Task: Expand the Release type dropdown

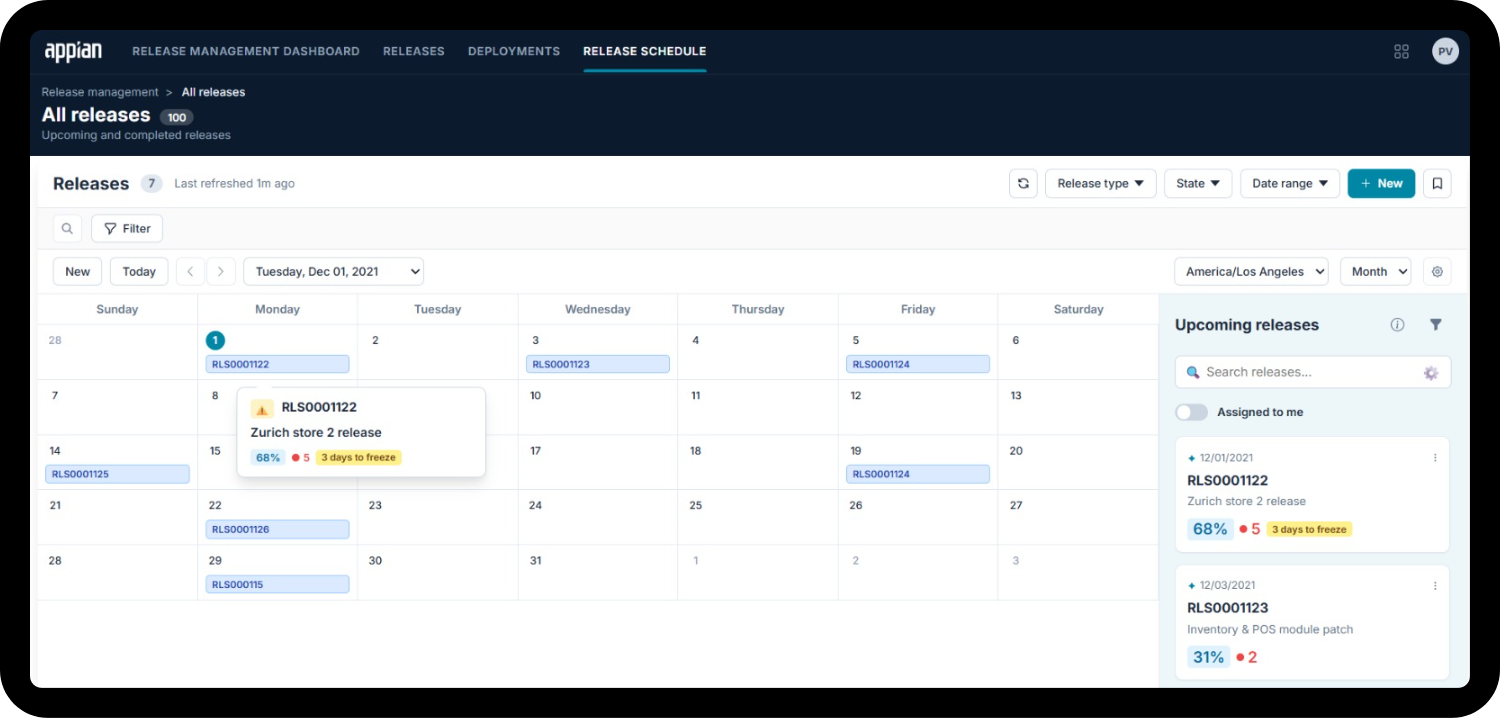Action: pos(1101,183)
